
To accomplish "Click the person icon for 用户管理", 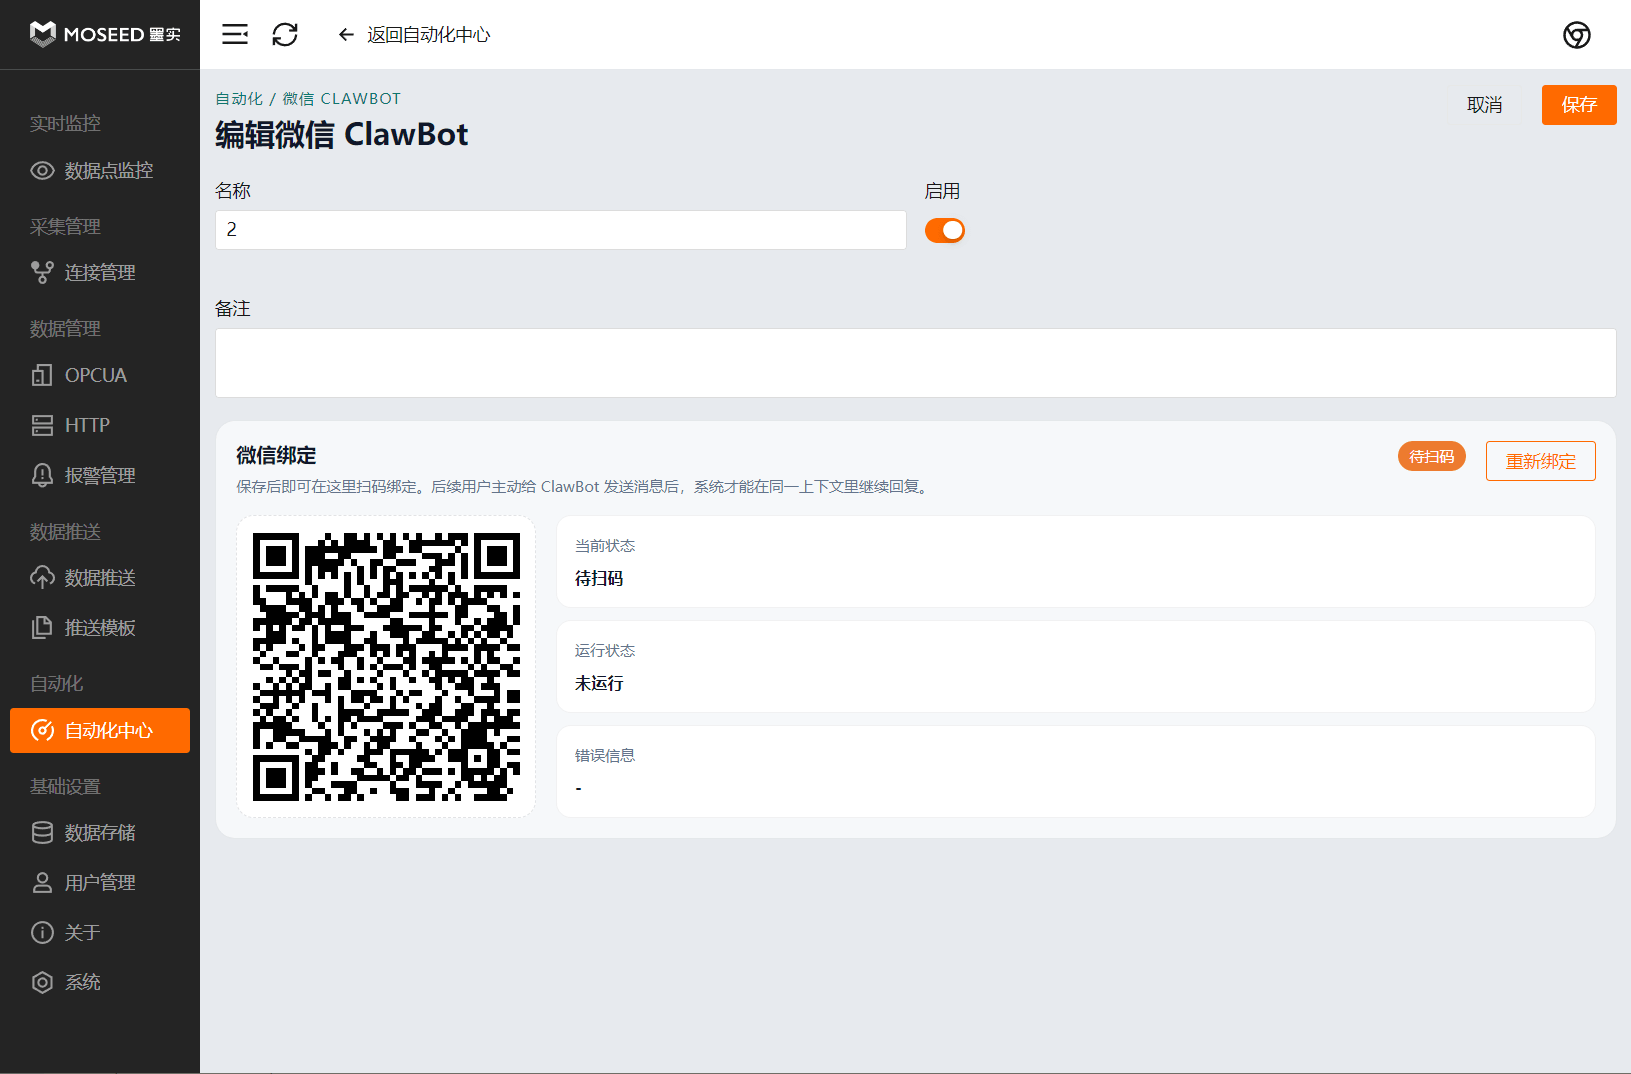I will (42, 883).
